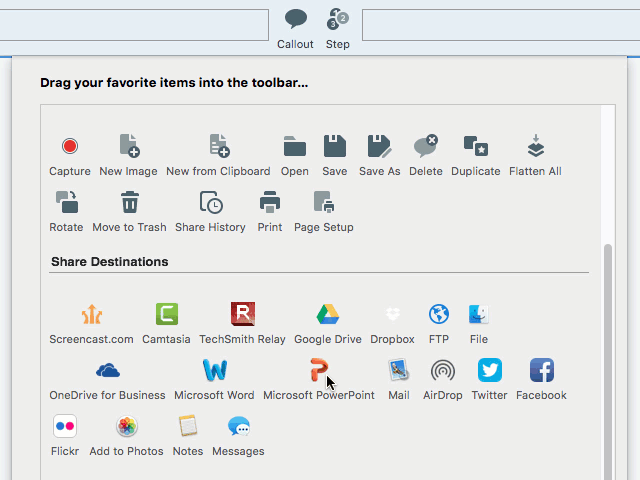This screenshot has height=480, width=640.
Task: Choose the Microsoft Word icon
Action: [x=215, y=370]
